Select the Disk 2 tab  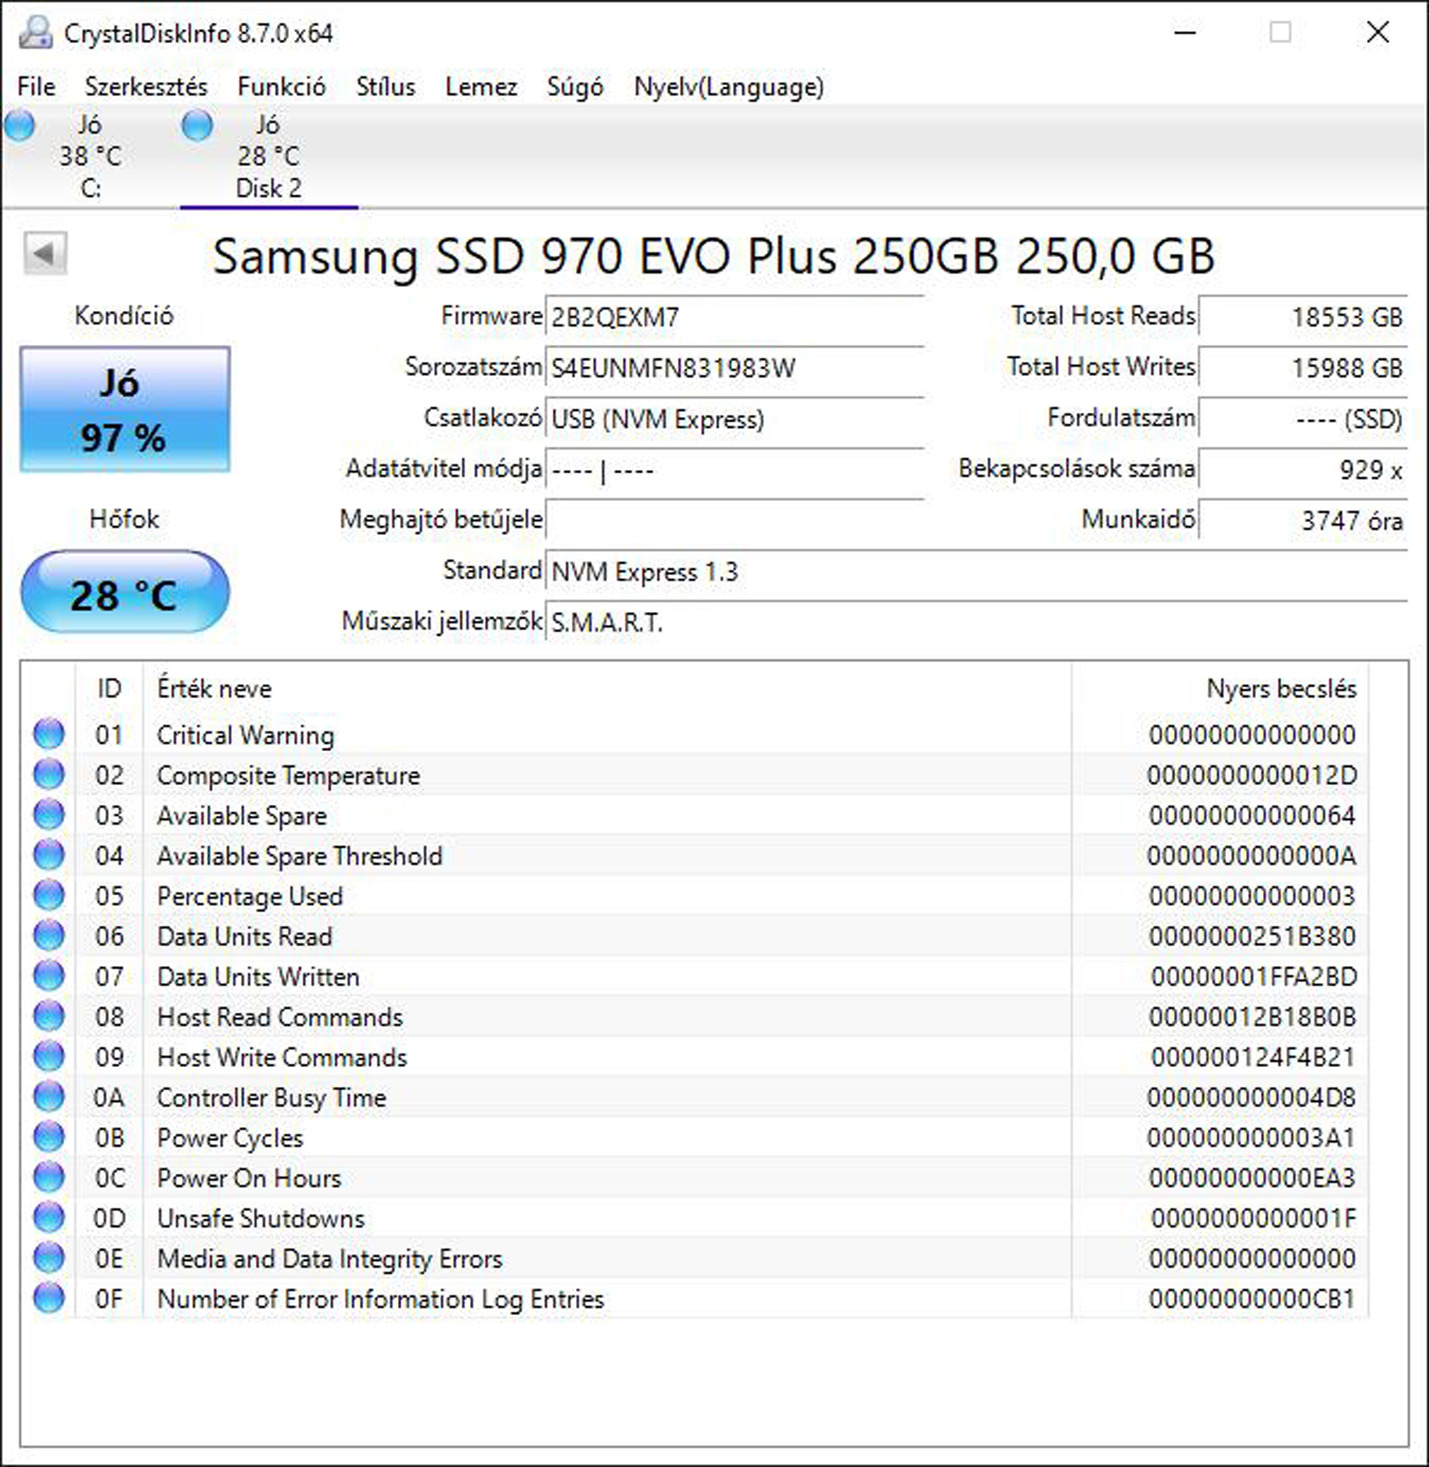[x=268, y=156]
